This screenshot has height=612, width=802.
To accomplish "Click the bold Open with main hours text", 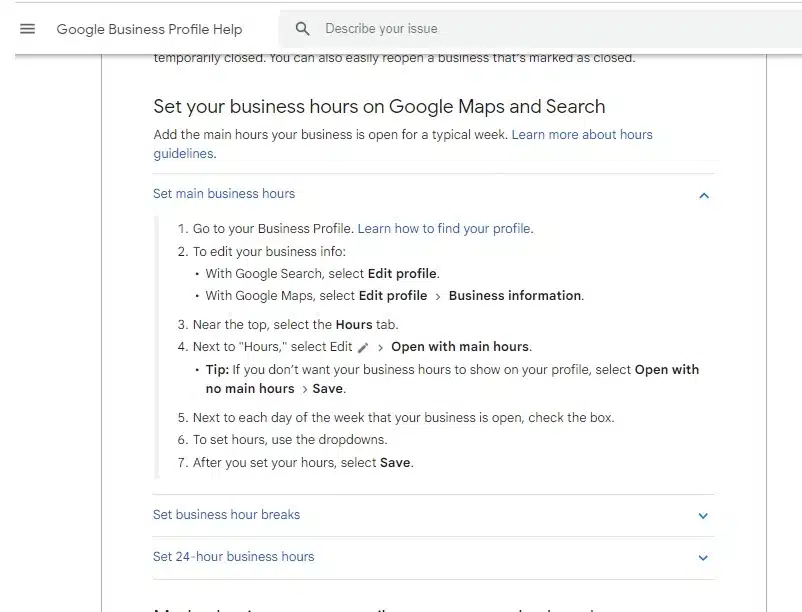I will [x=460, y=347].
